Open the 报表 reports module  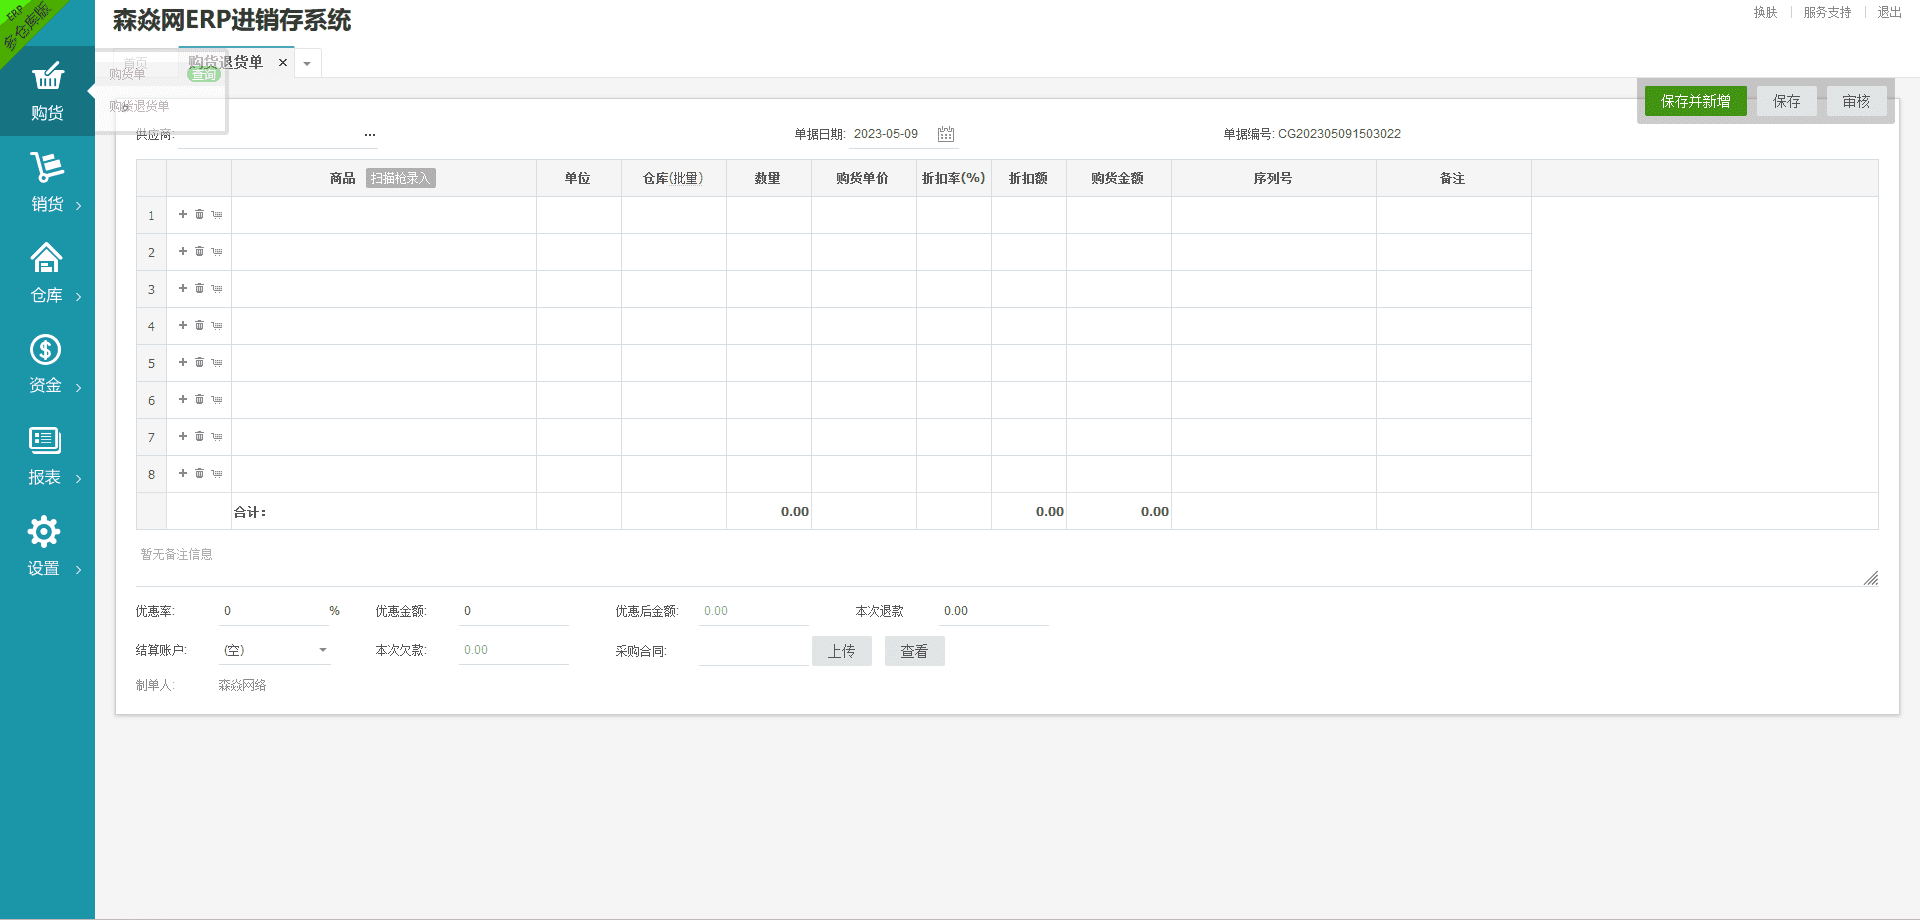click(x=47, y=455)
